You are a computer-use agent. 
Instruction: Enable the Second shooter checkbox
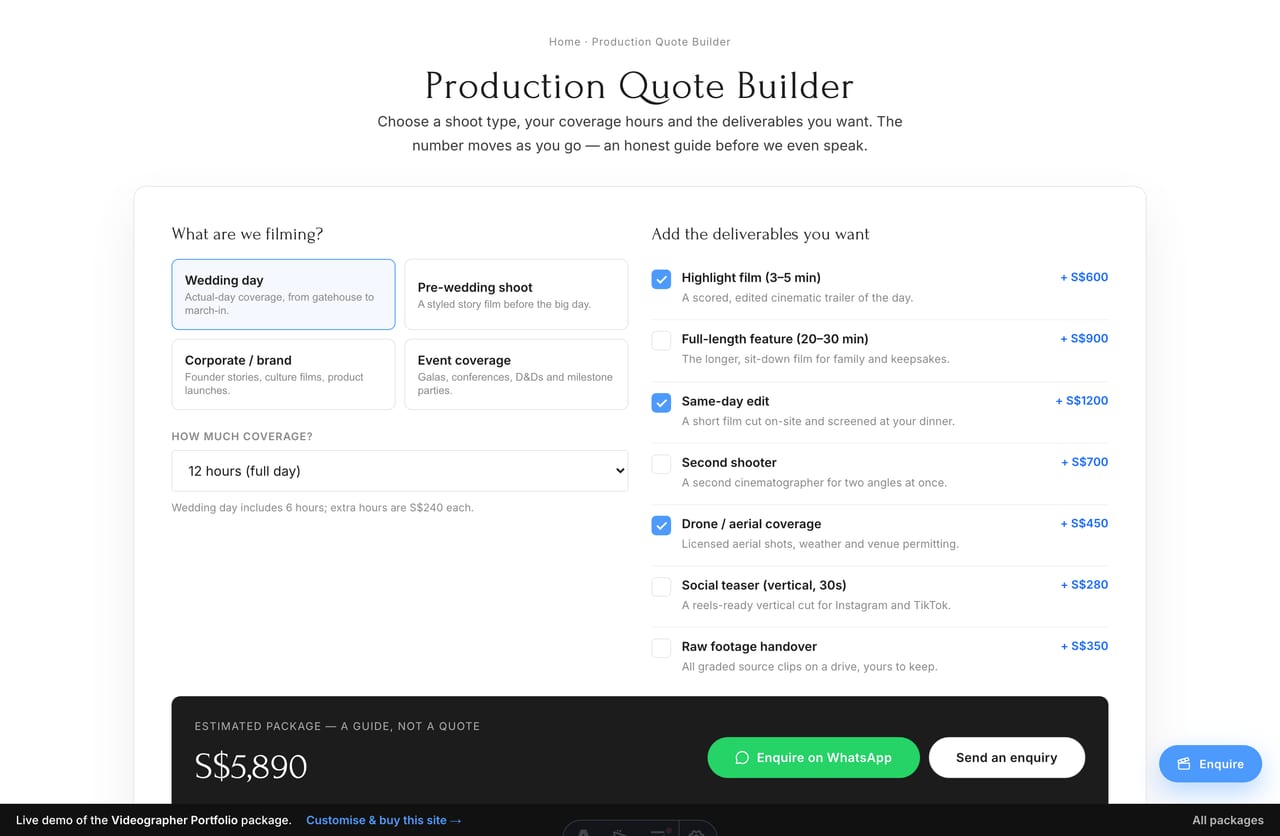pos(661,464)
